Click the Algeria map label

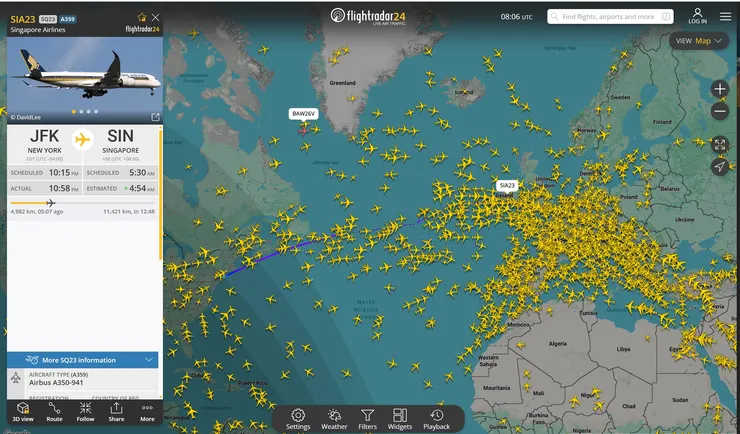[x=557, y=343]
